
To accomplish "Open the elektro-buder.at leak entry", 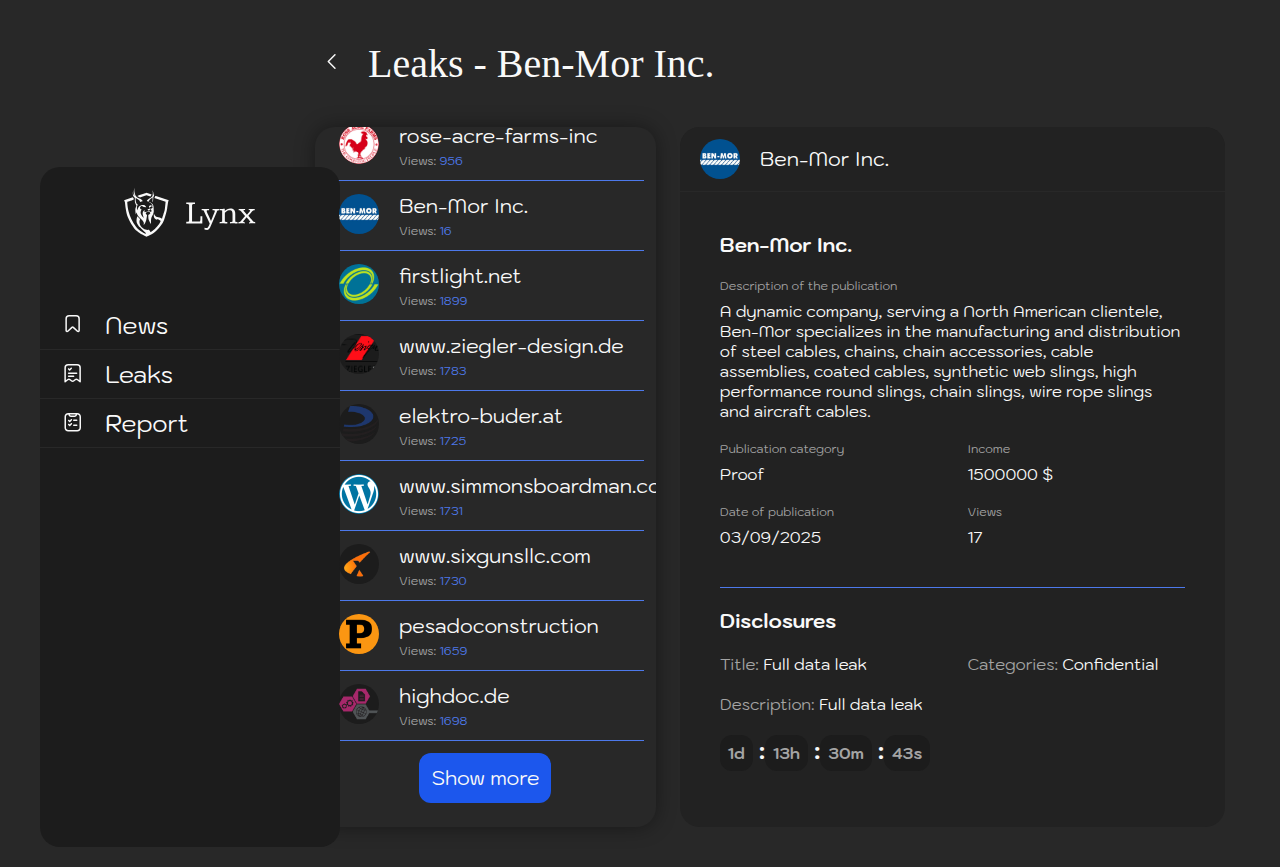I will pos(491,426).
